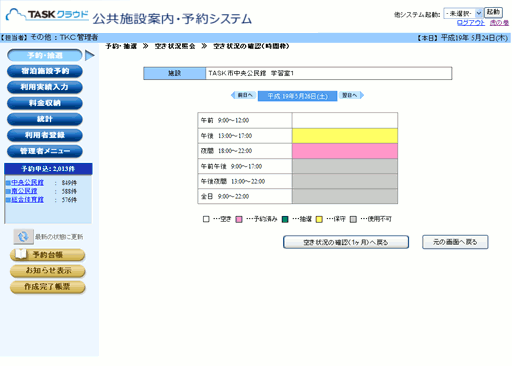Click the square bullet before 中央公民館
The image size is (512, 366).
pyautogui.click(x=8, y=183)
